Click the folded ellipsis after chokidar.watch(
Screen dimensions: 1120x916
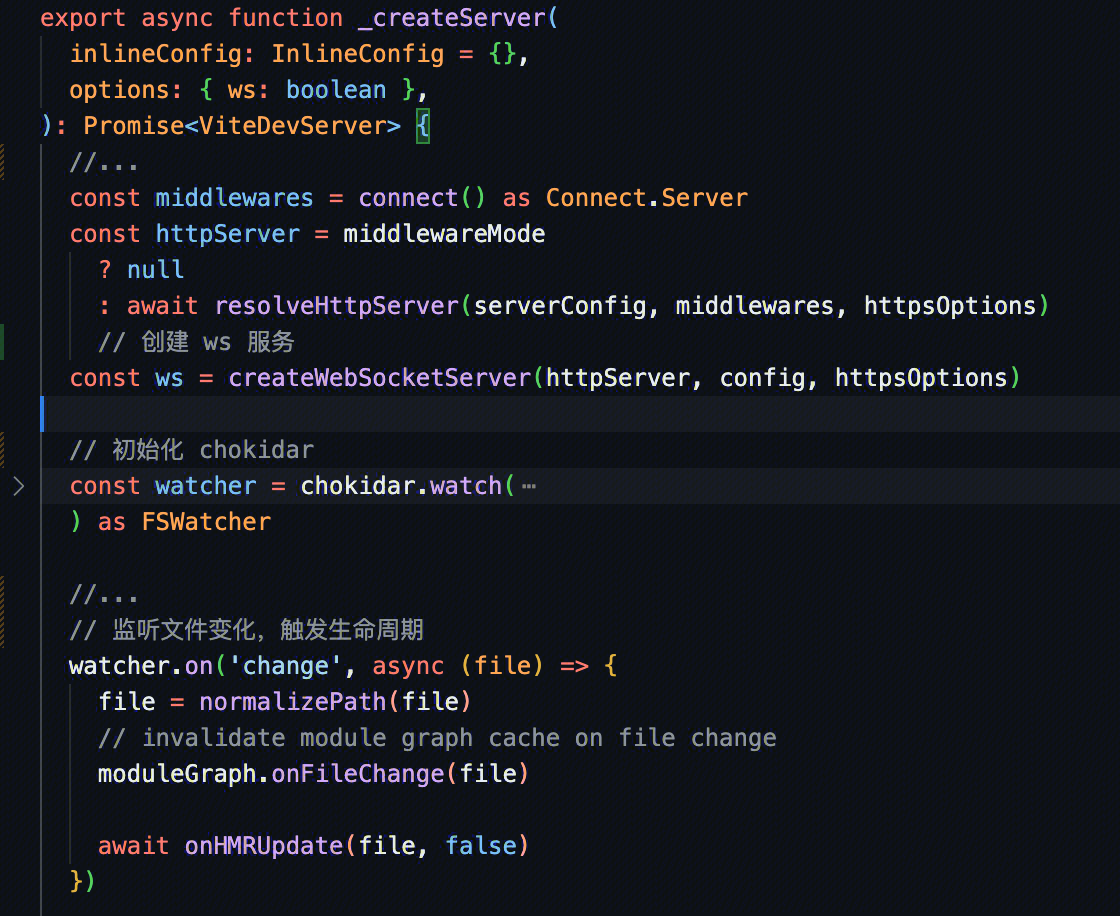pos(528,487)
